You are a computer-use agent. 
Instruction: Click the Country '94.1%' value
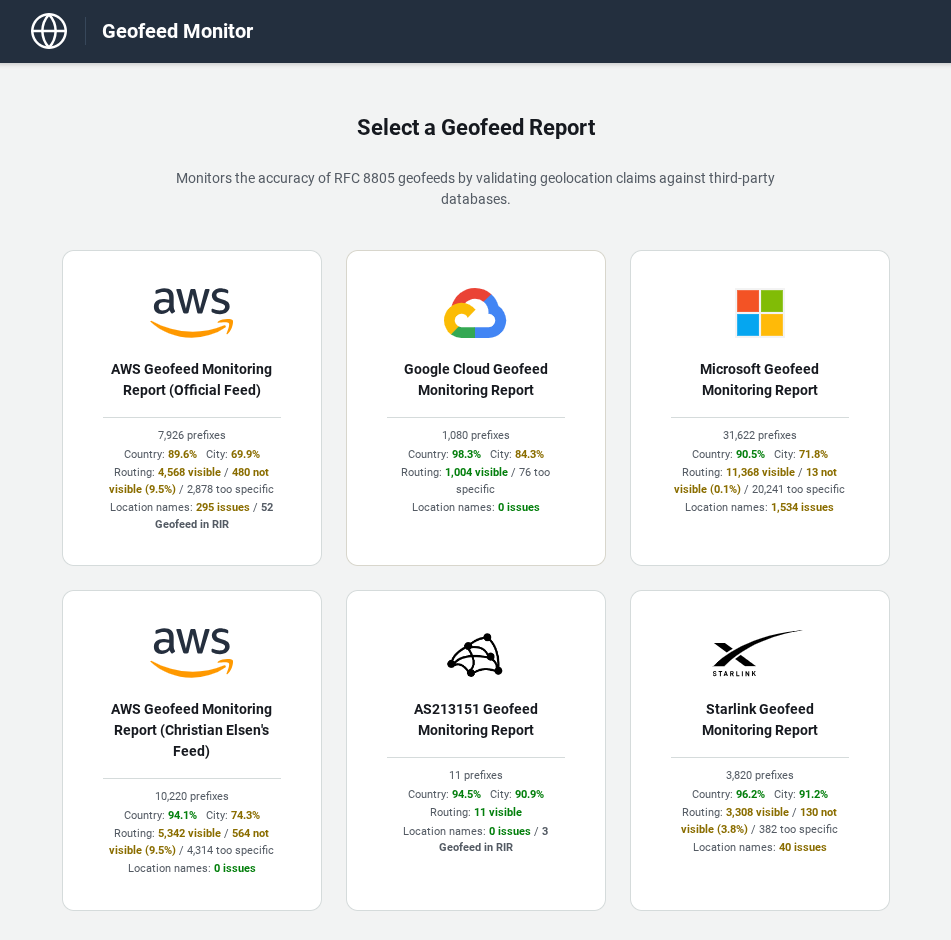[183, 815]
